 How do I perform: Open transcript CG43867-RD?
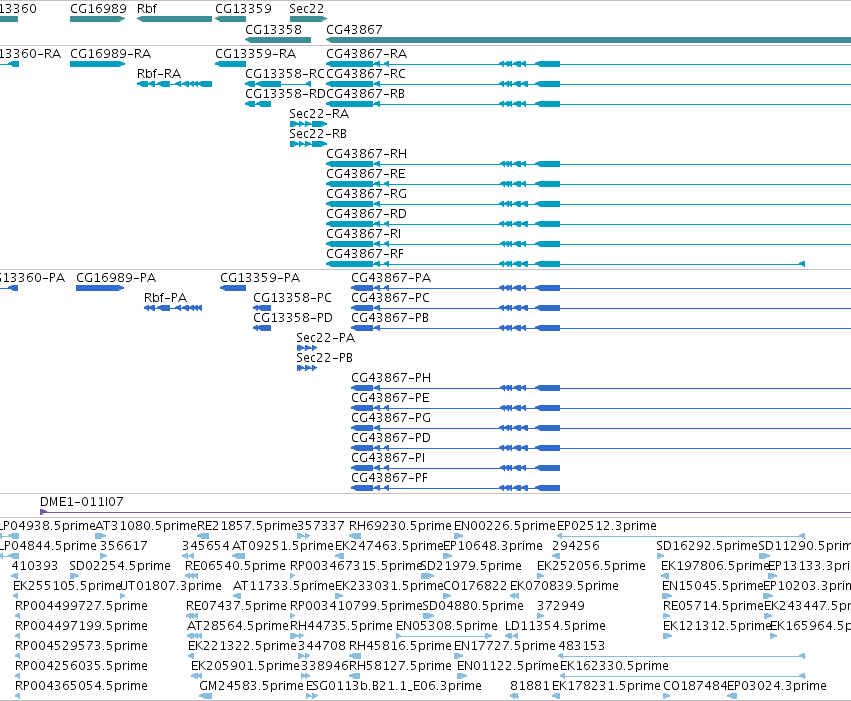coord(366,214)
